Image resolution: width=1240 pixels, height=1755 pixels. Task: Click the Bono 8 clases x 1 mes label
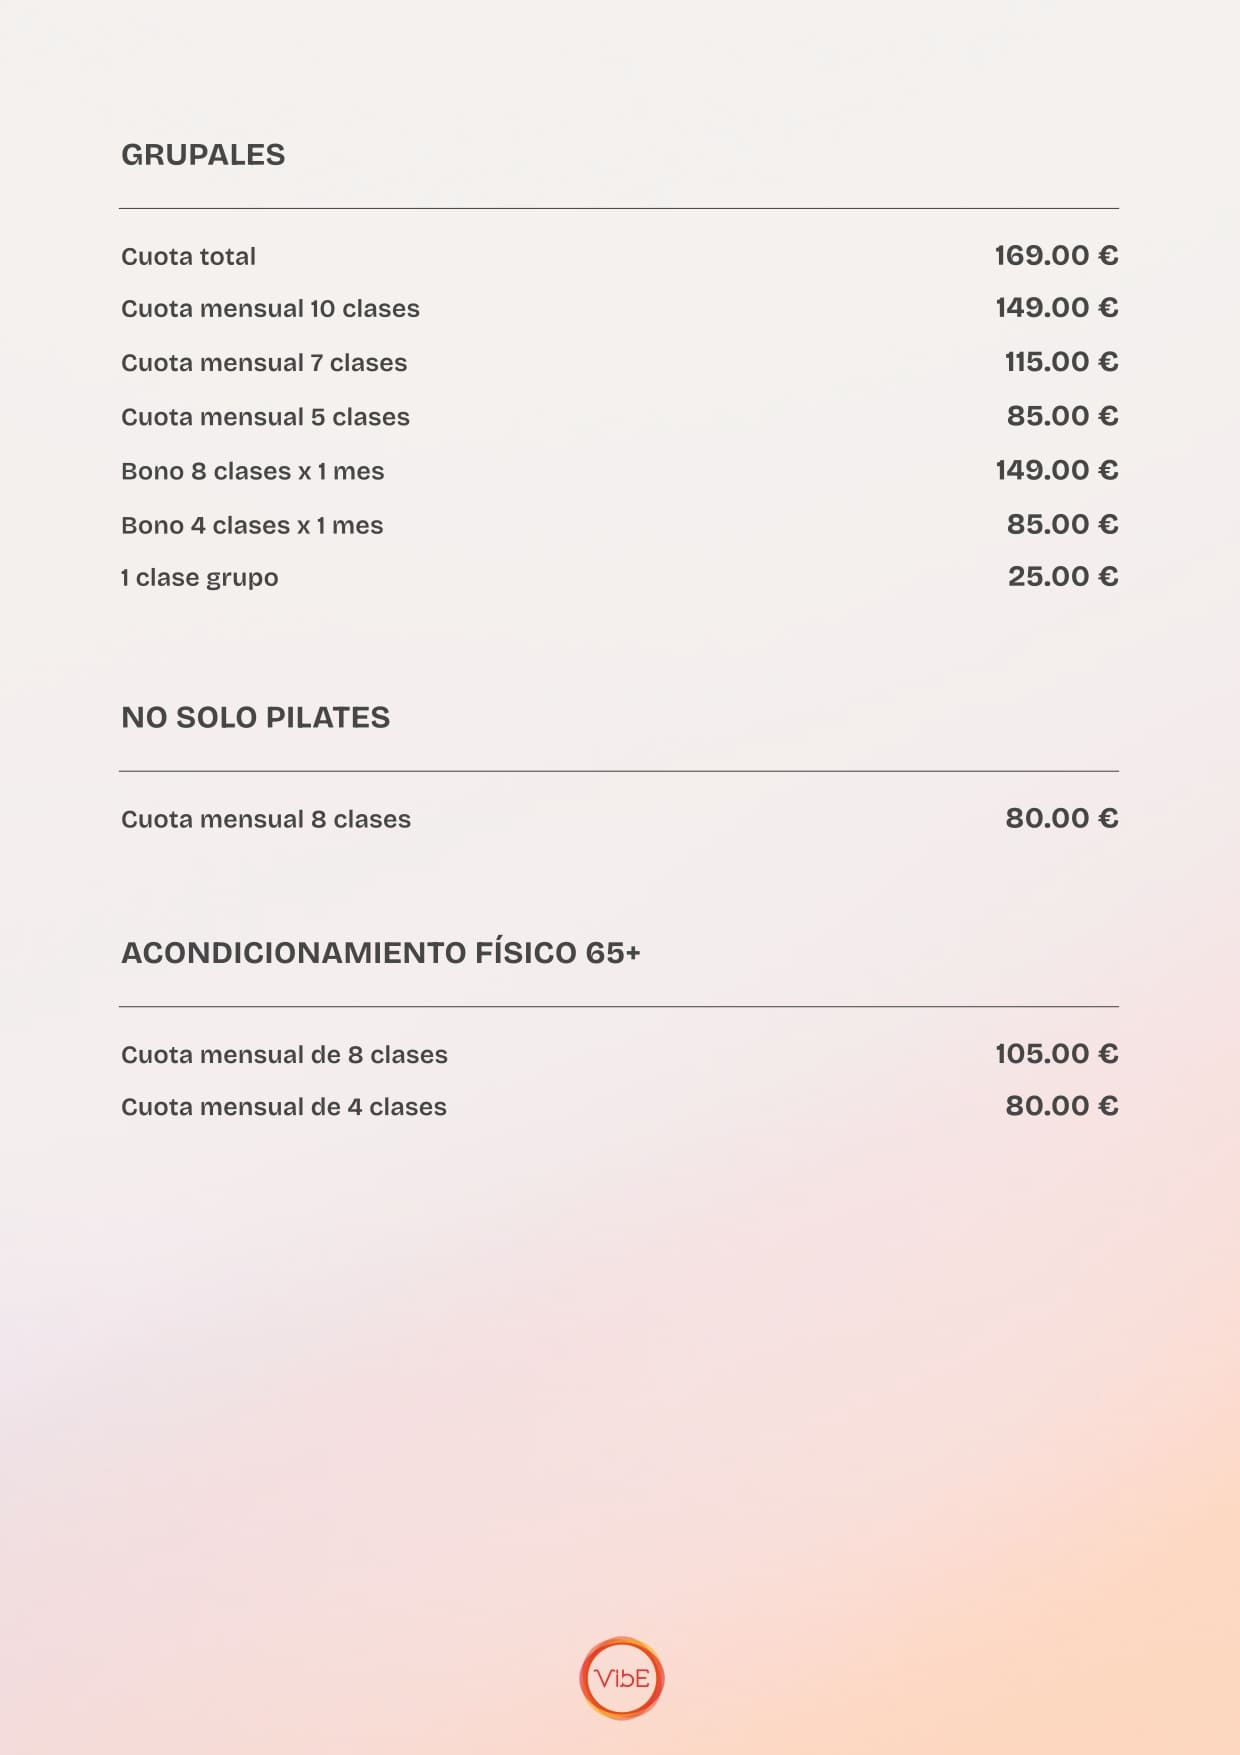click(252, 471)
